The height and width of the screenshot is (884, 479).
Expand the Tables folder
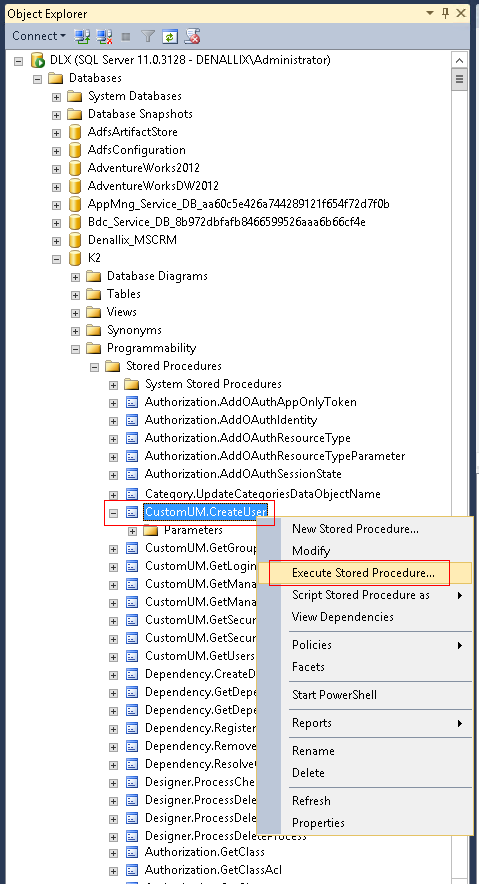click(x=75, y=294)
